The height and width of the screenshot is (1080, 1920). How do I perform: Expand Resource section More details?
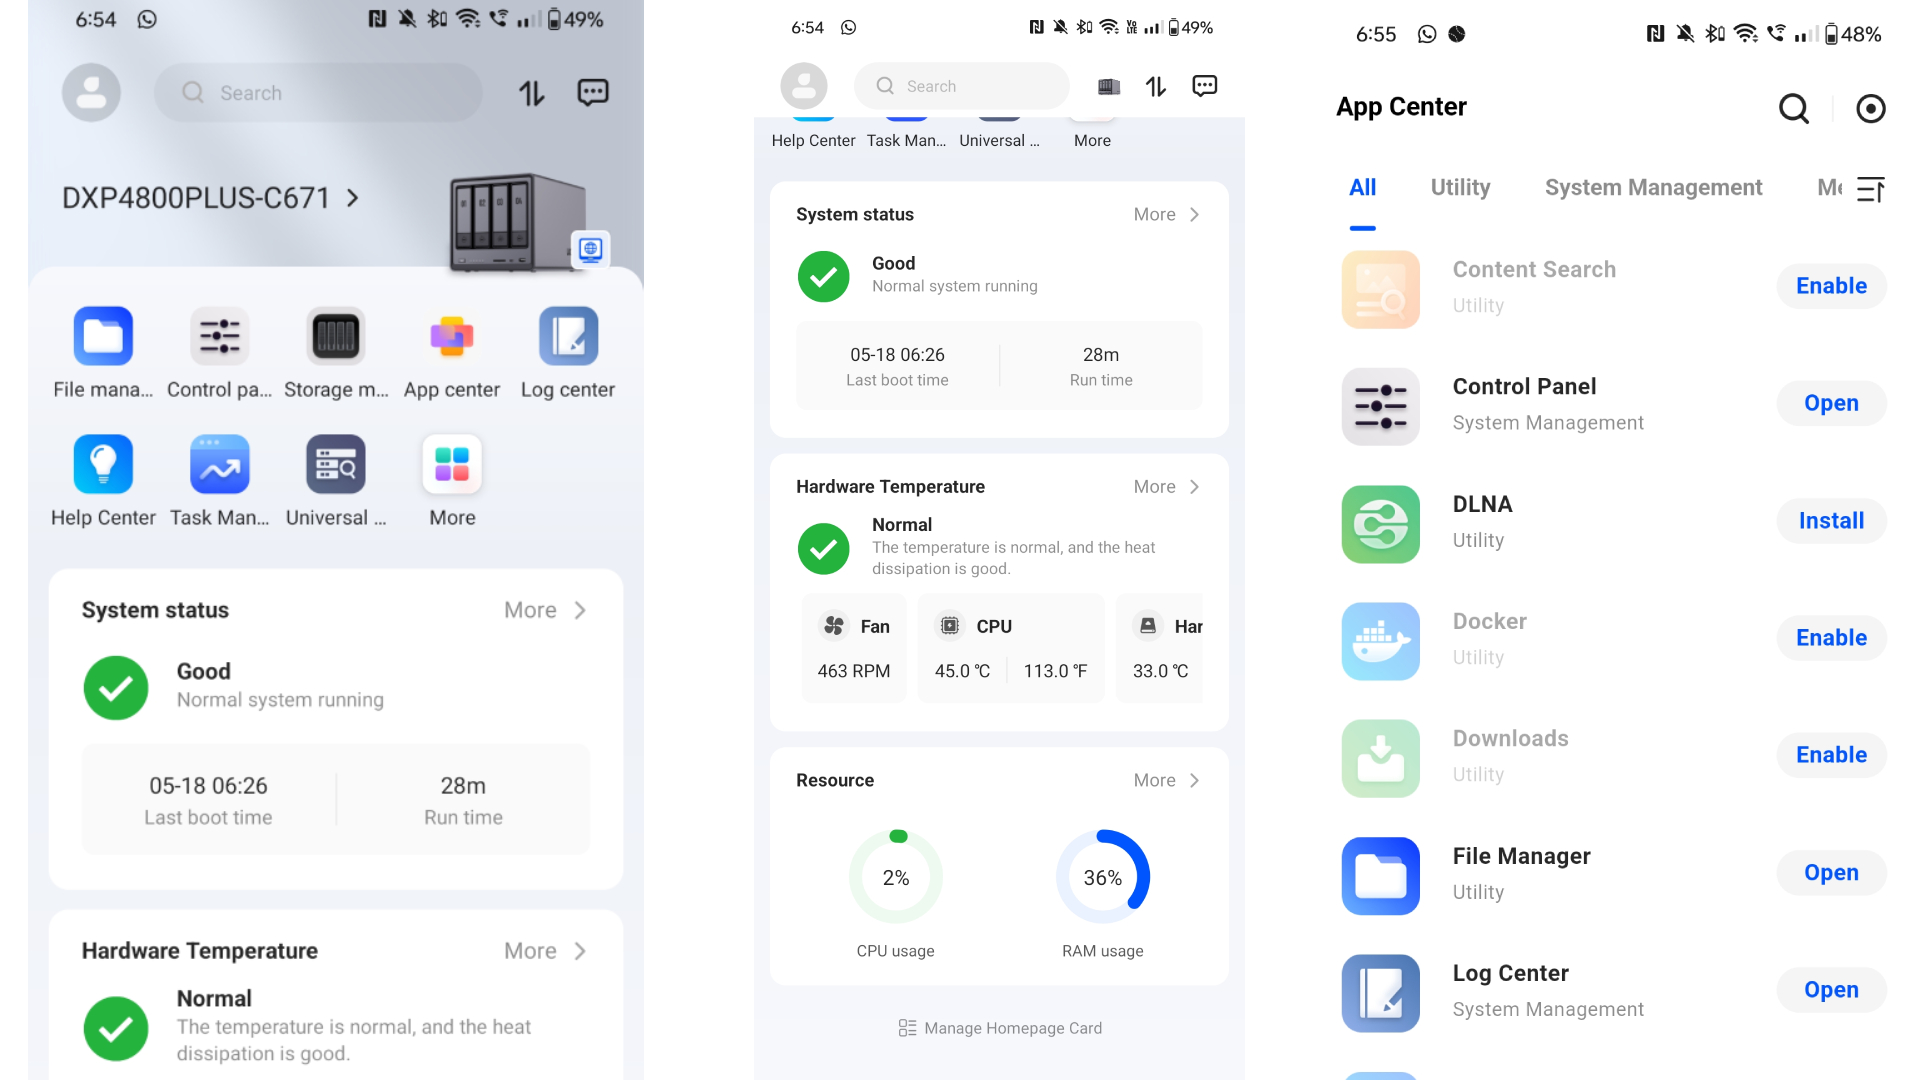1164,779
